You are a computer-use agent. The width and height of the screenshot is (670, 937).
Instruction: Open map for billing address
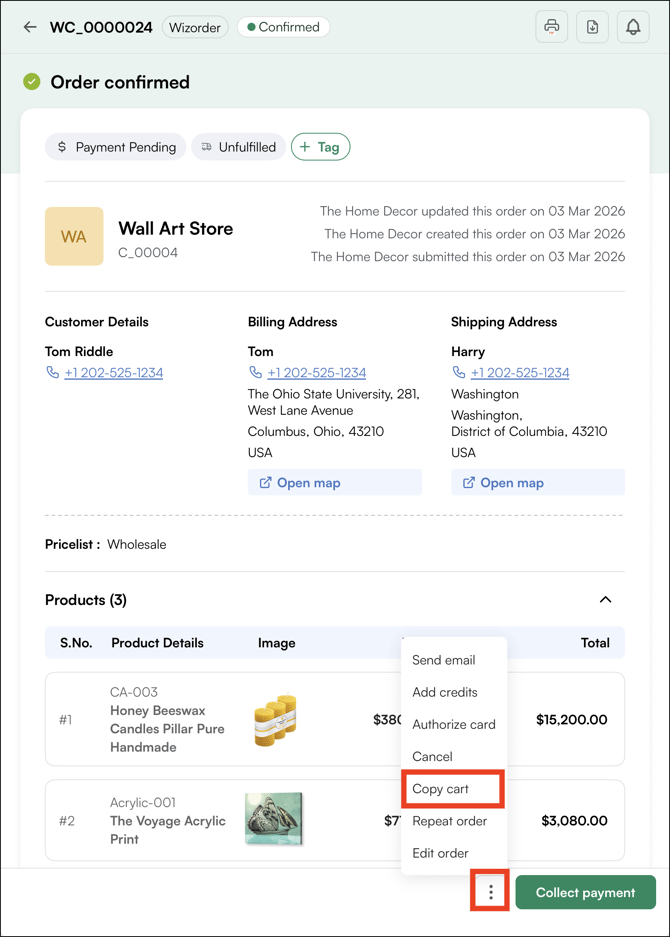click(x=334, y=482)
